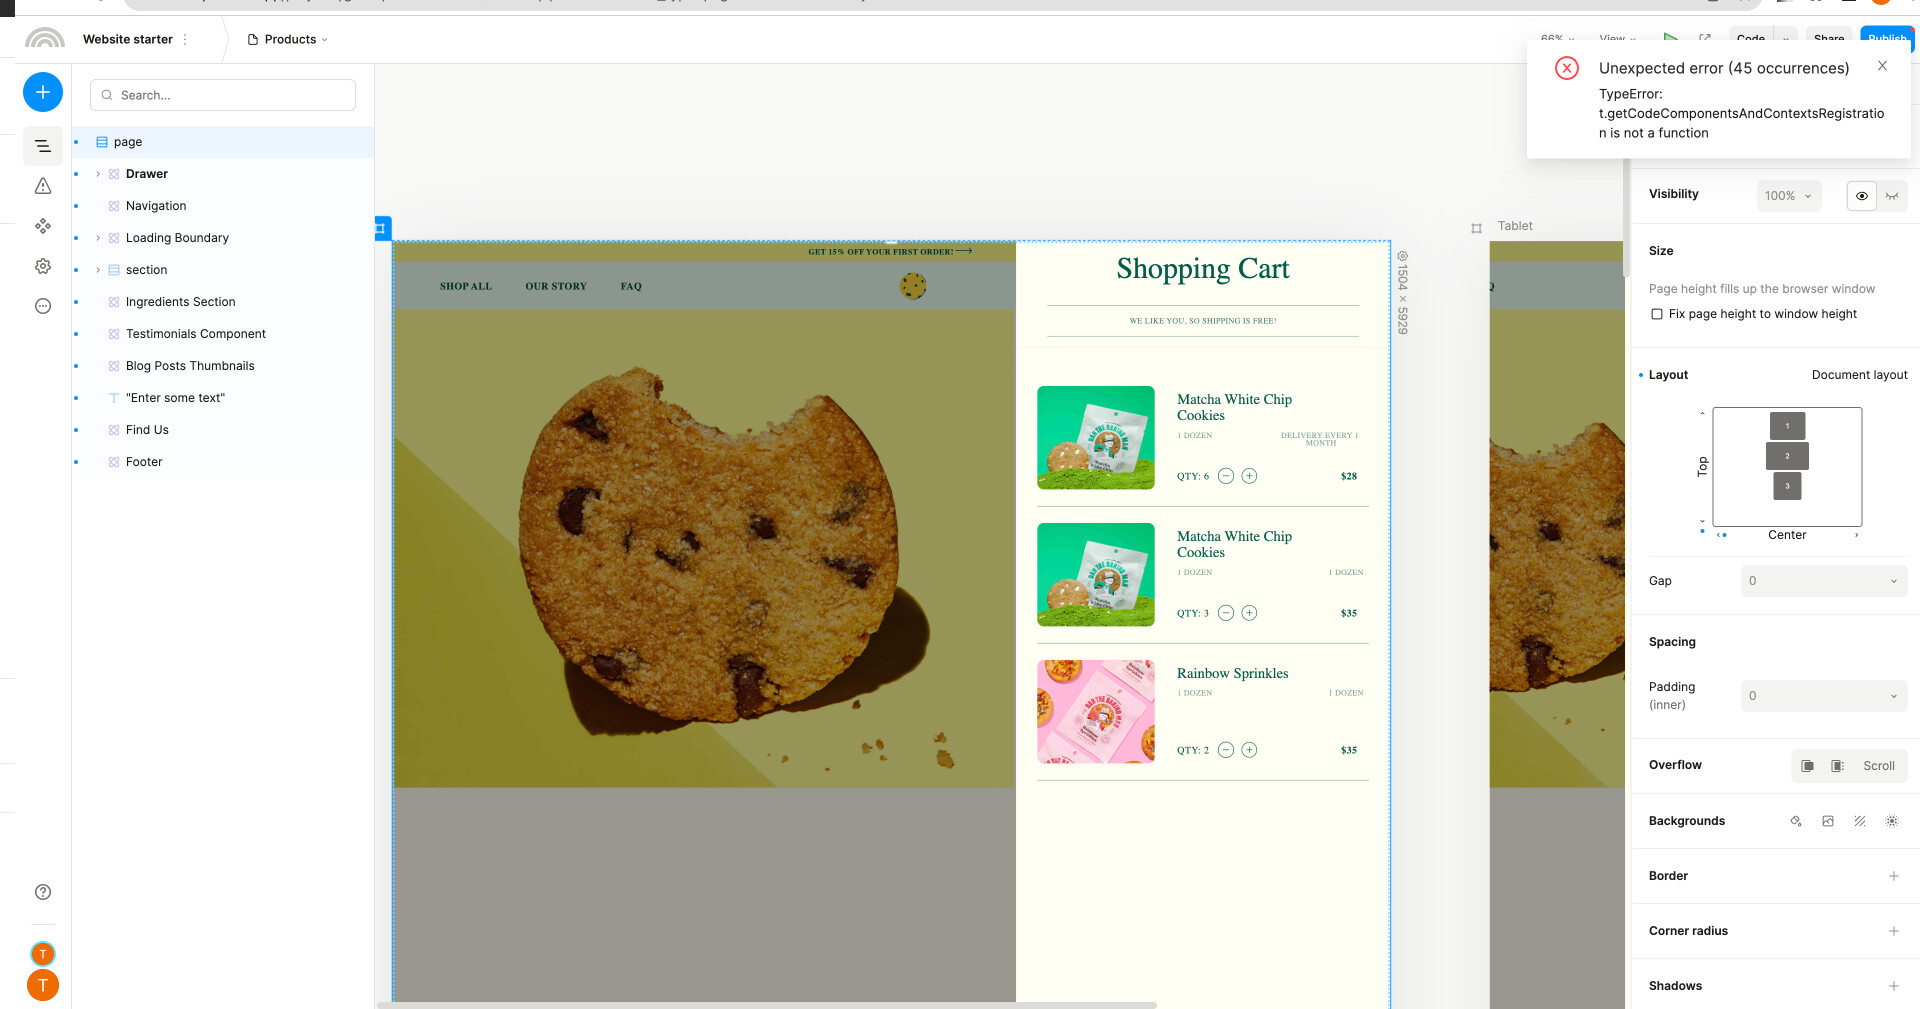
Task: Add a background color fill
Action: coord(1796,821)
